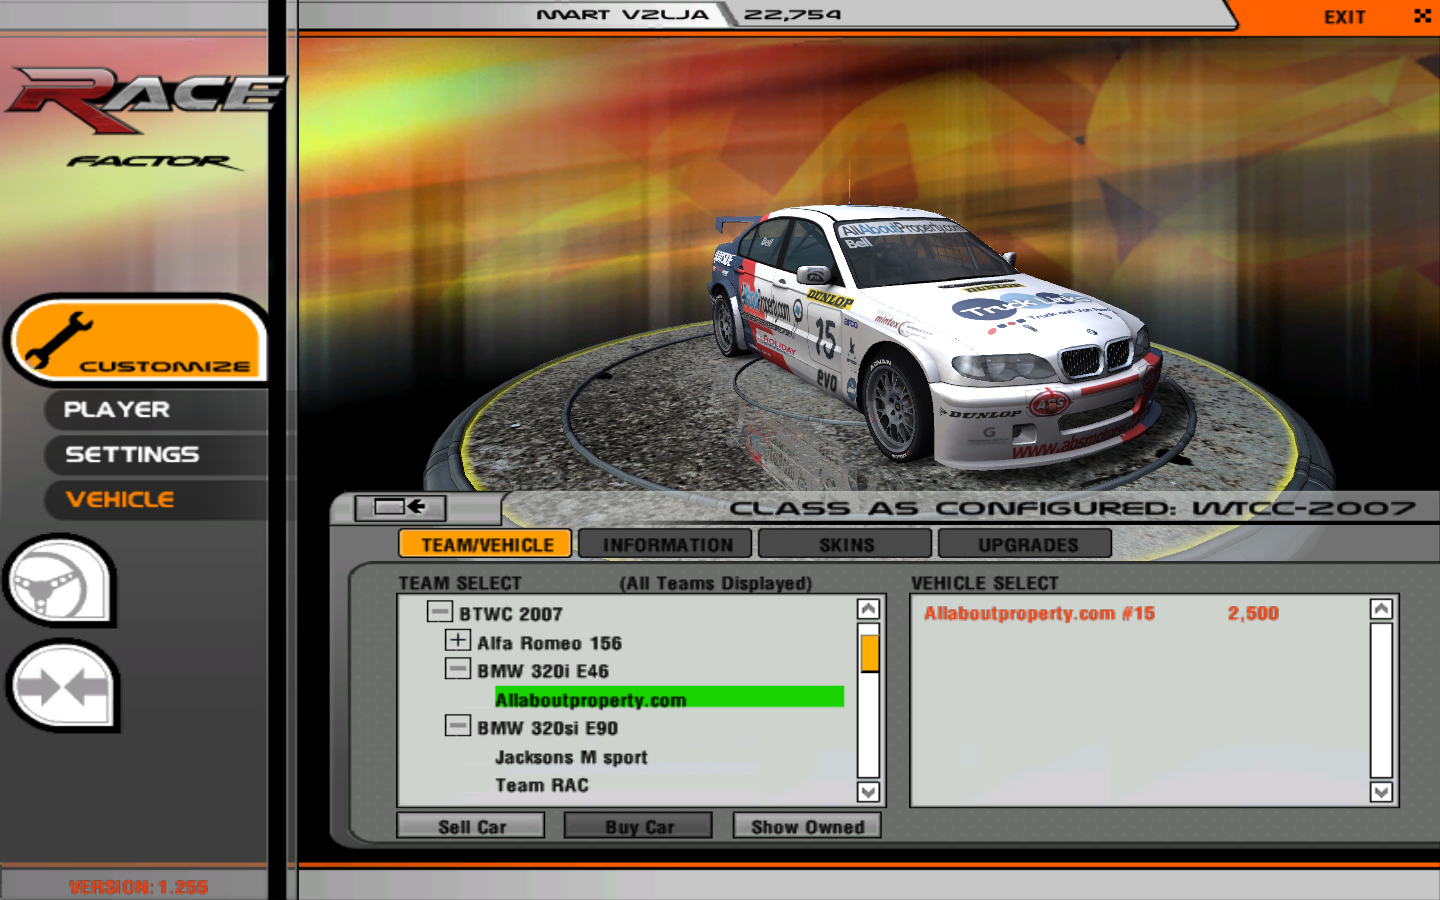The width and height of the screenshot is (1440, 900).
Task: Select the Team RAC entry
Action: 542,785
